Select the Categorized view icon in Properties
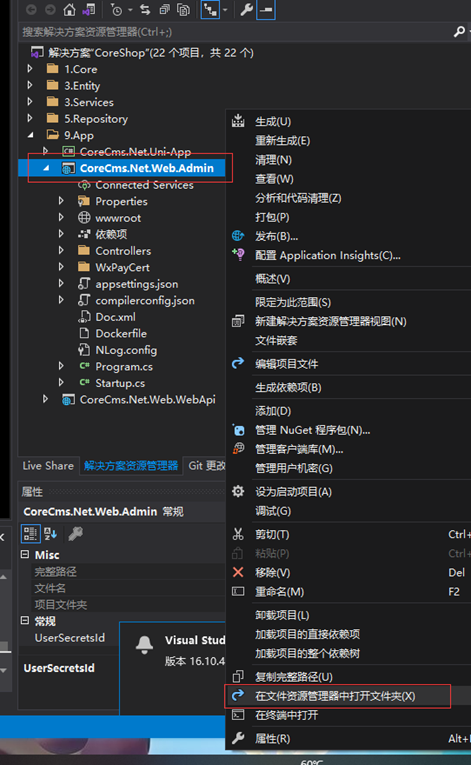Image resolution: width=471 pixels, height=765 pixels. coord(30,534)
